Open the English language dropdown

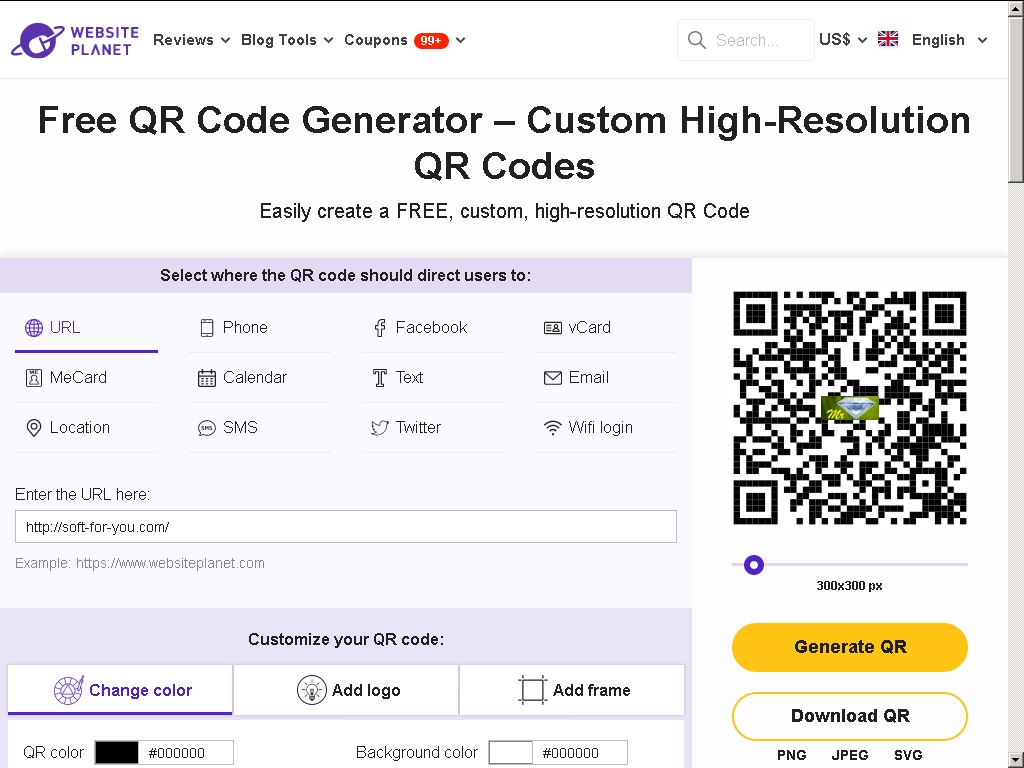pos(950,40)
